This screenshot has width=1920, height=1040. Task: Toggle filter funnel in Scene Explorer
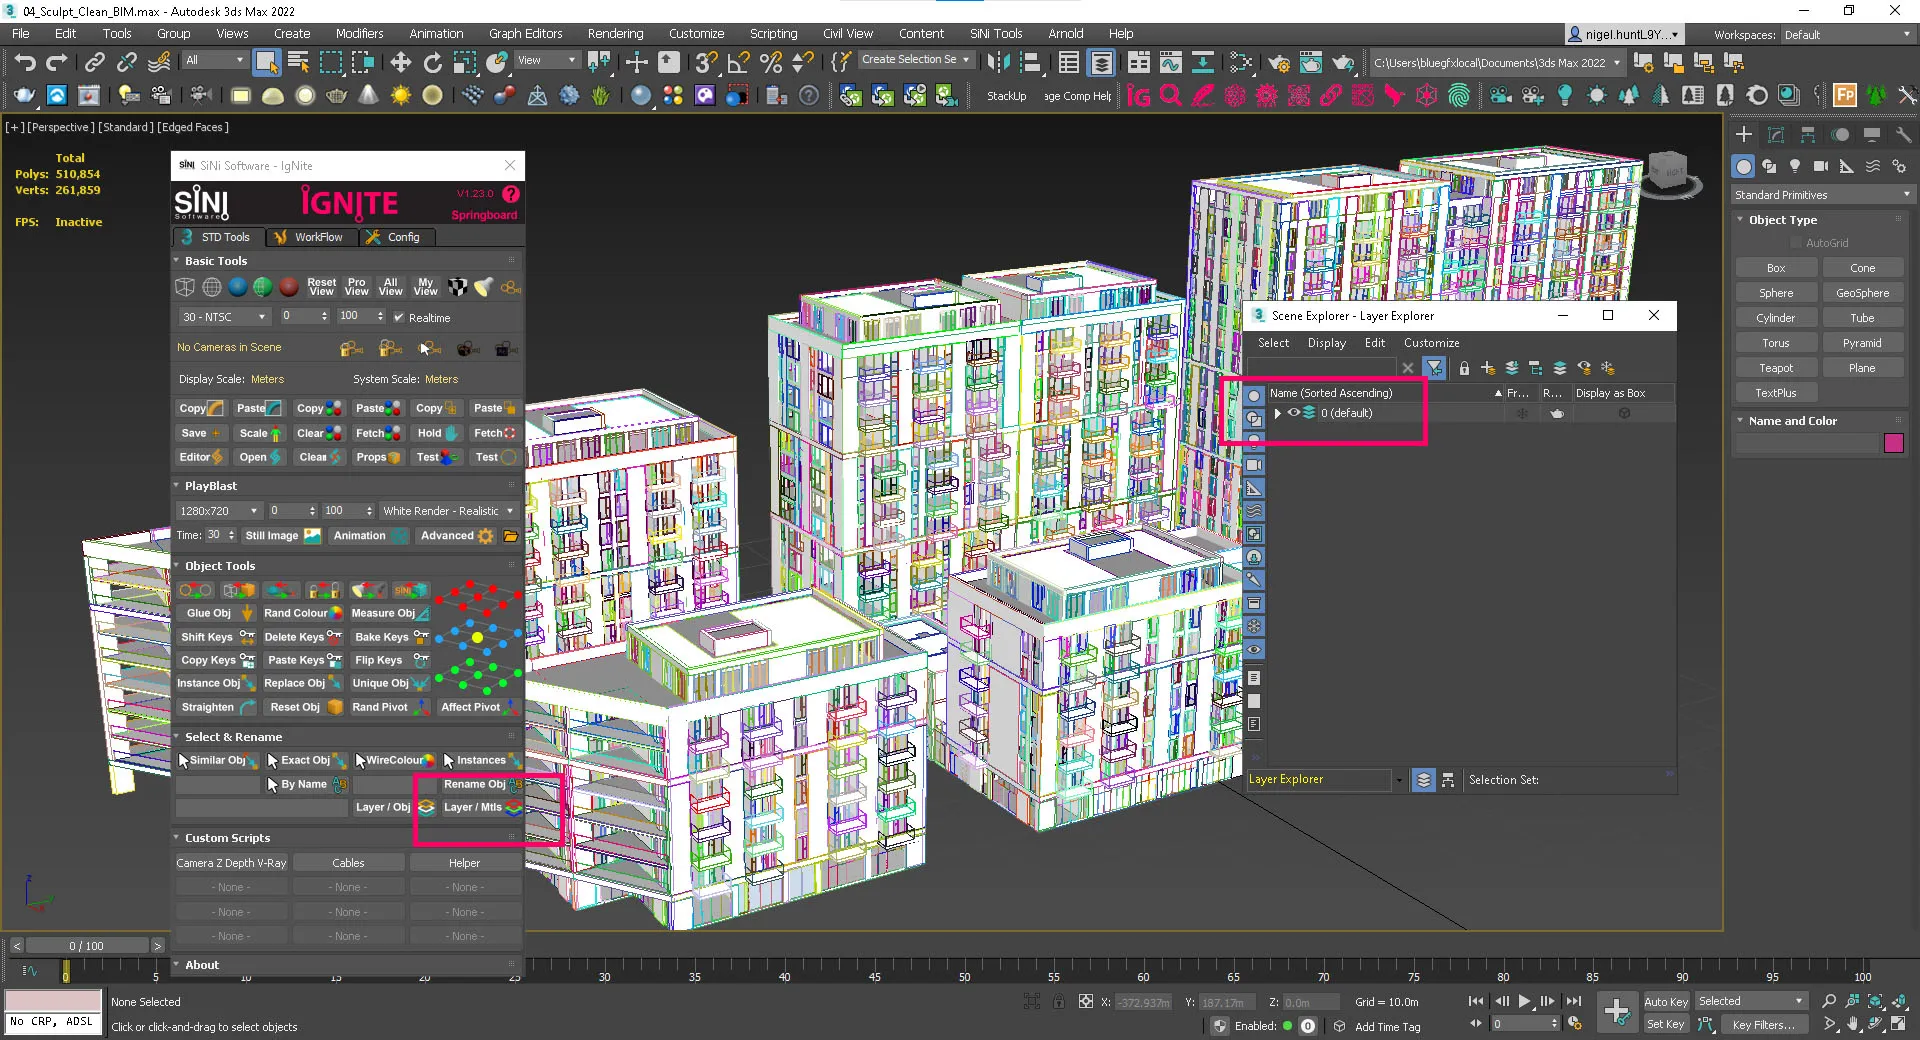1435,368
